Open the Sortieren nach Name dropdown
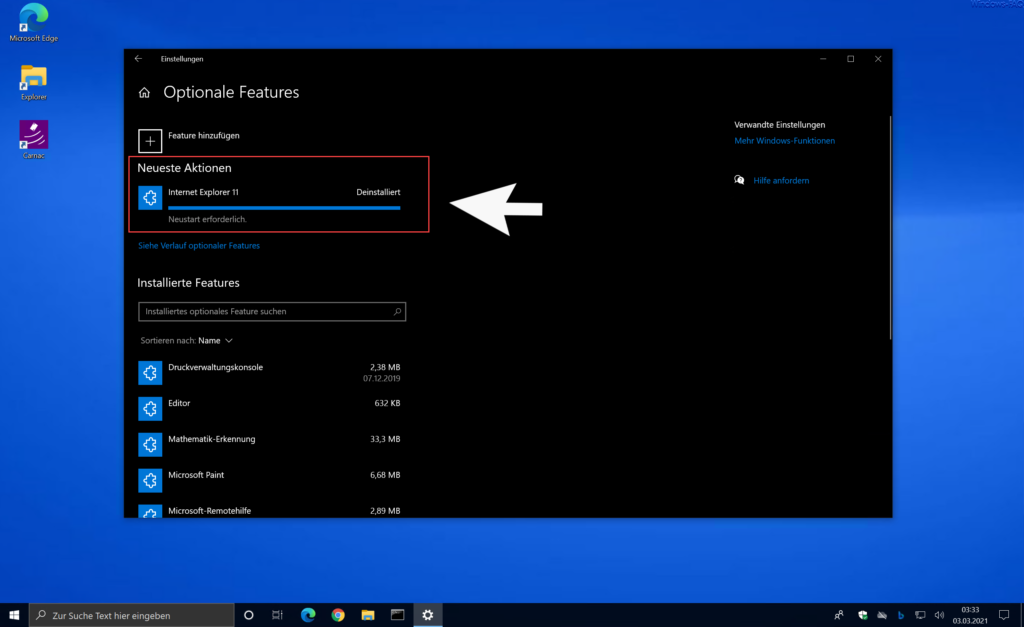Screen dimensions: 1024x627 187,341
